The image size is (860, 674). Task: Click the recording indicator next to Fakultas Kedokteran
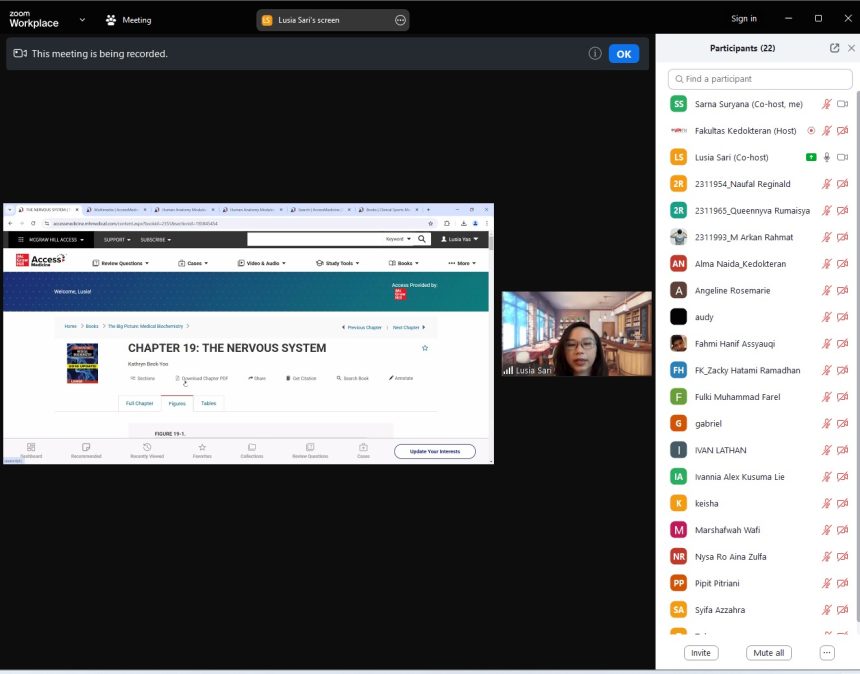(811, 131)
